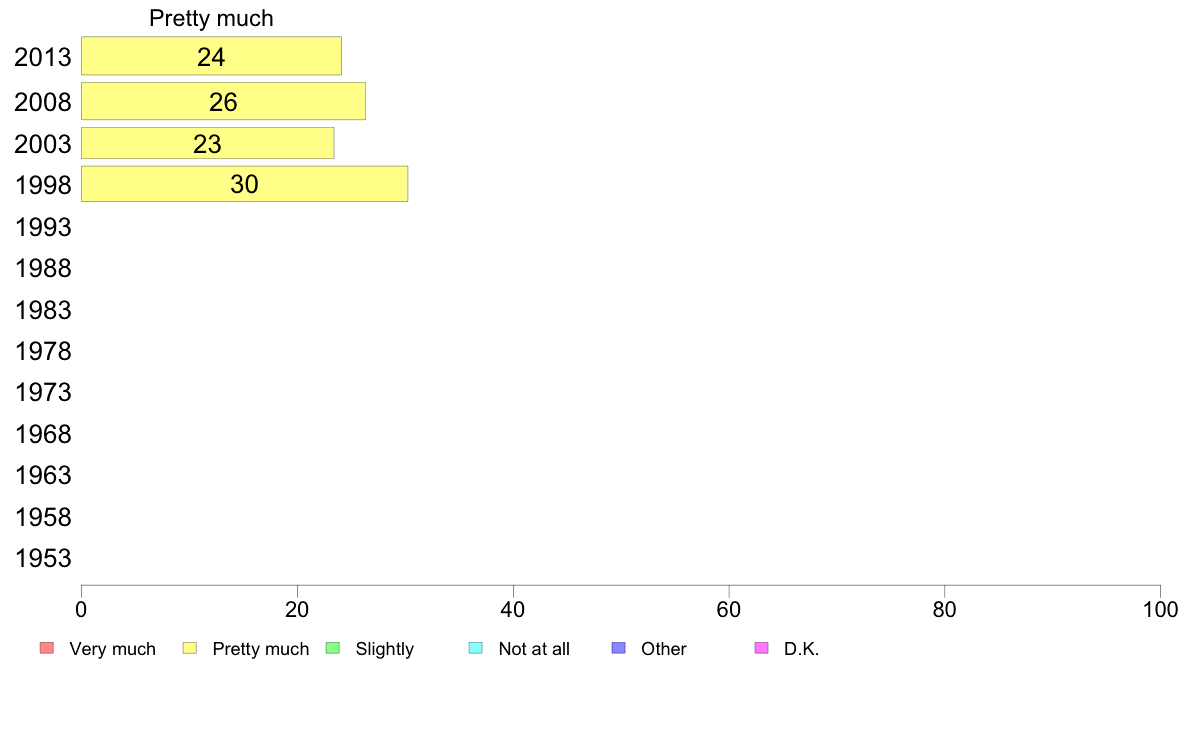Click the Pretty much column heading
The image size is (1188, 736).
point(211,18)
